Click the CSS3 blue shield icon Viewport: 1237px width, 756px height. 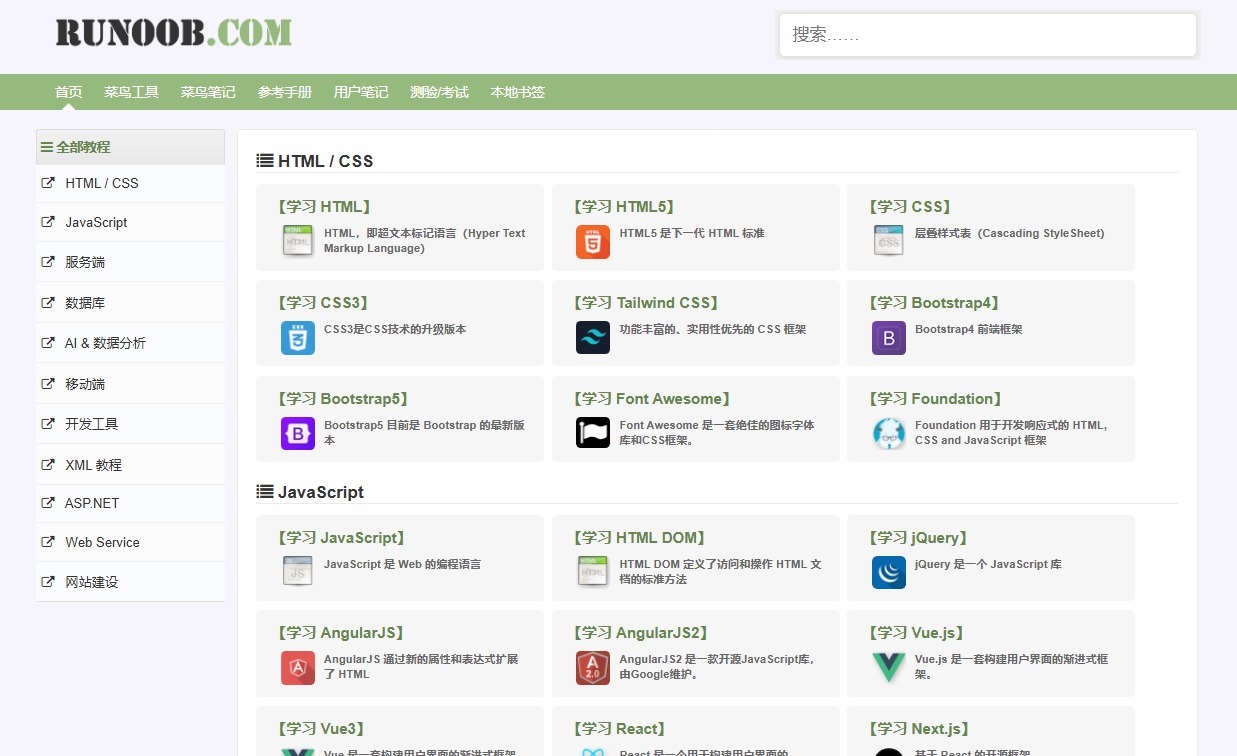(297, 338)
